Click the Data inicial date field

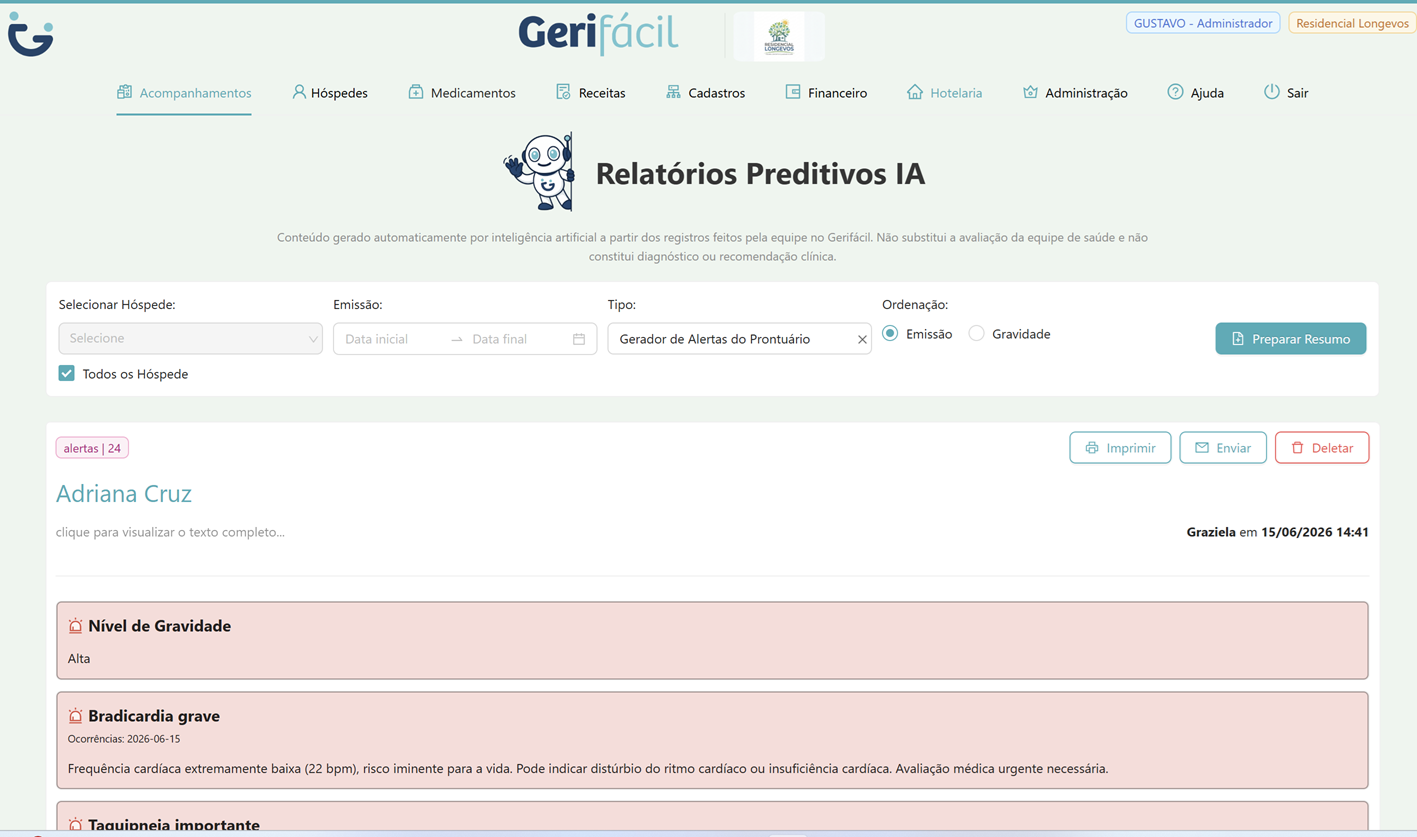coord(392,339)
